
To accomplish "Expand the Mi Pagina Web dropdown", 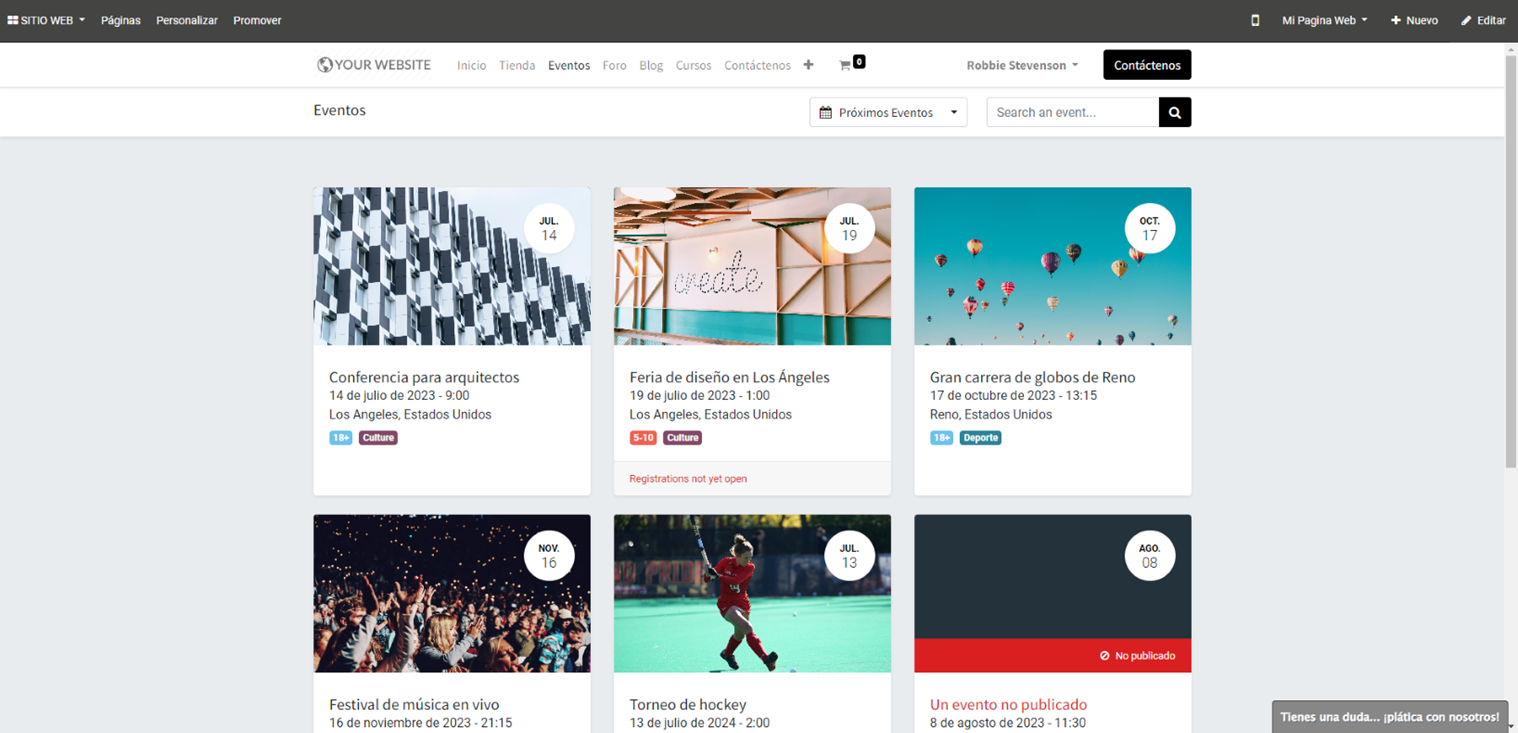I will (1323, 20).
